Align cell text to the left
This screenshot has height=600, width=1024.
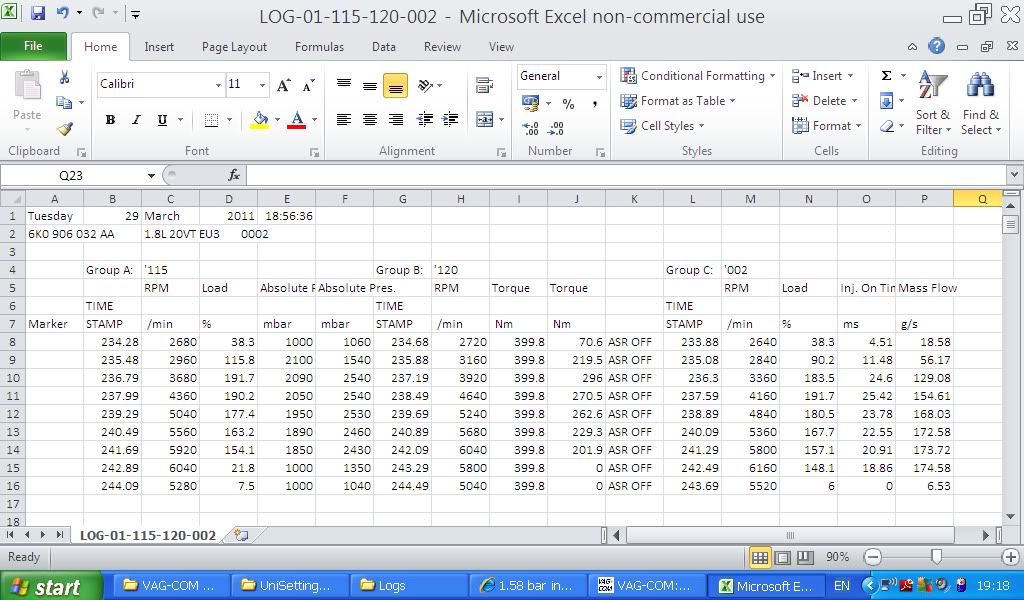tap(344, 119)
